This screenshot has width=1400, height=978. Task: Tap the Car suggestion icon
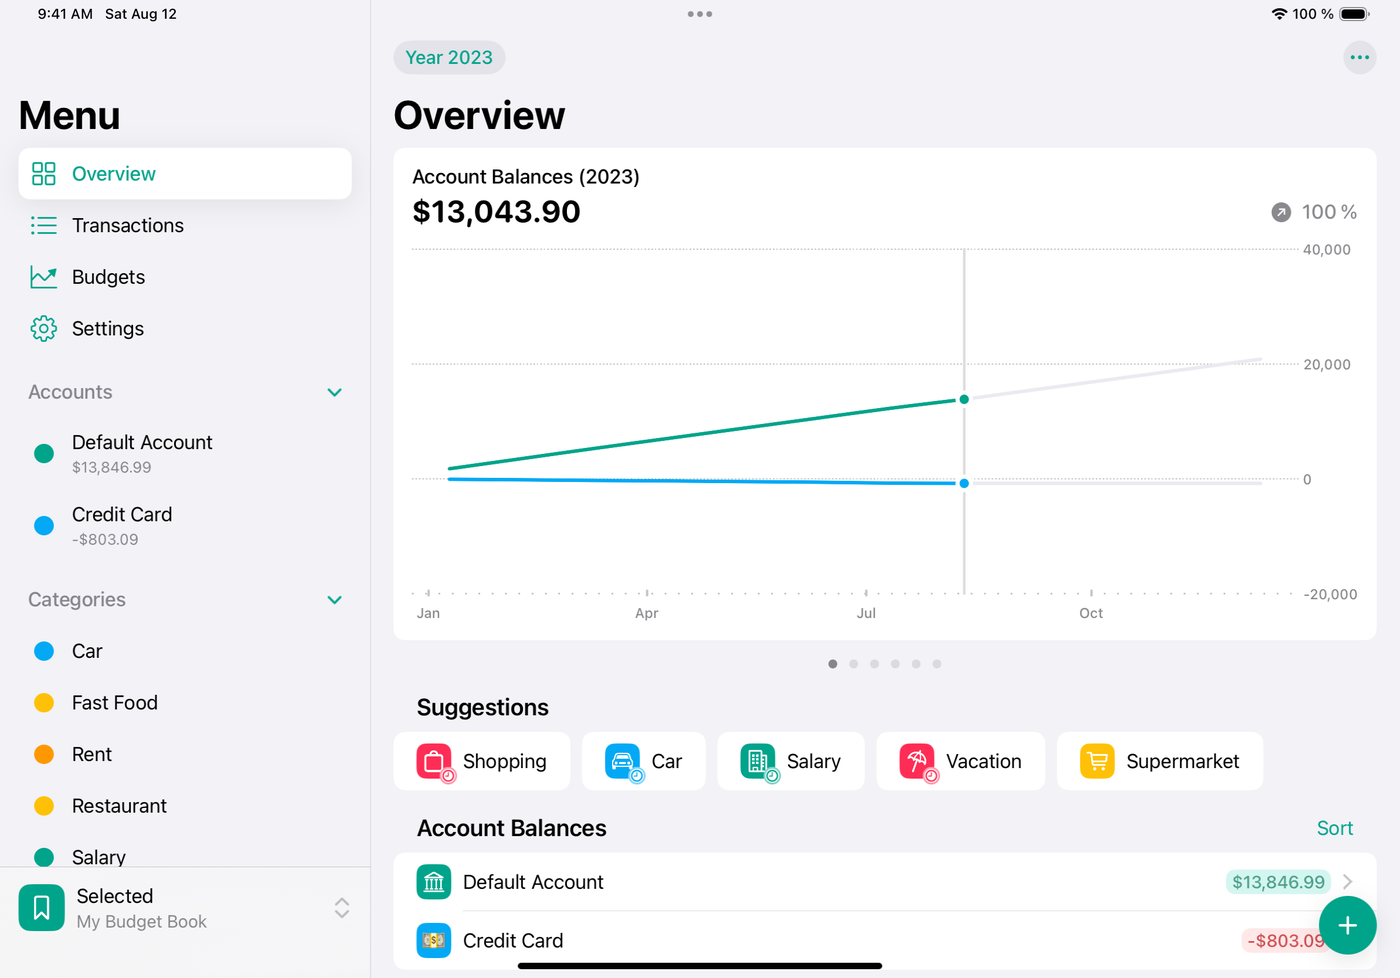[x=622, y=761]
